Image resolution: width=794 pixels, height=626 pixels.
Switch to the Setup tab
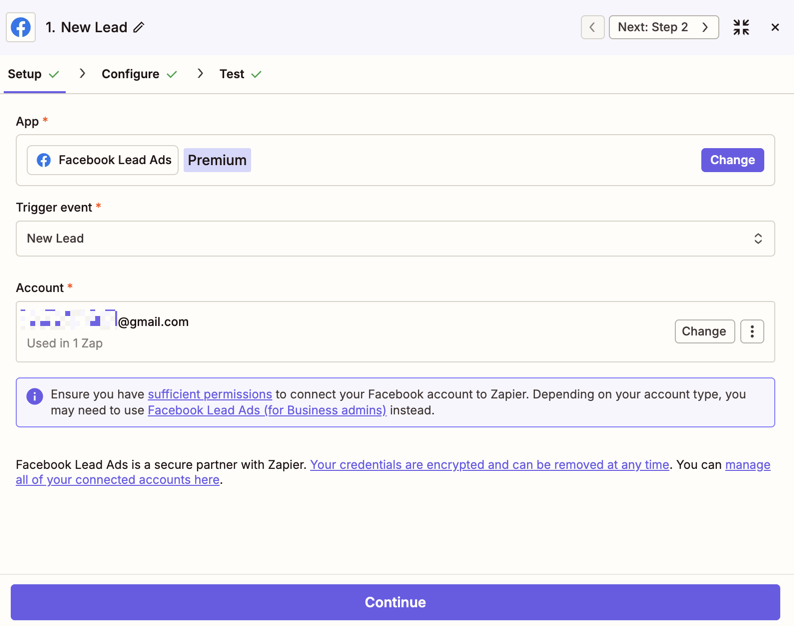click(34, 74)
